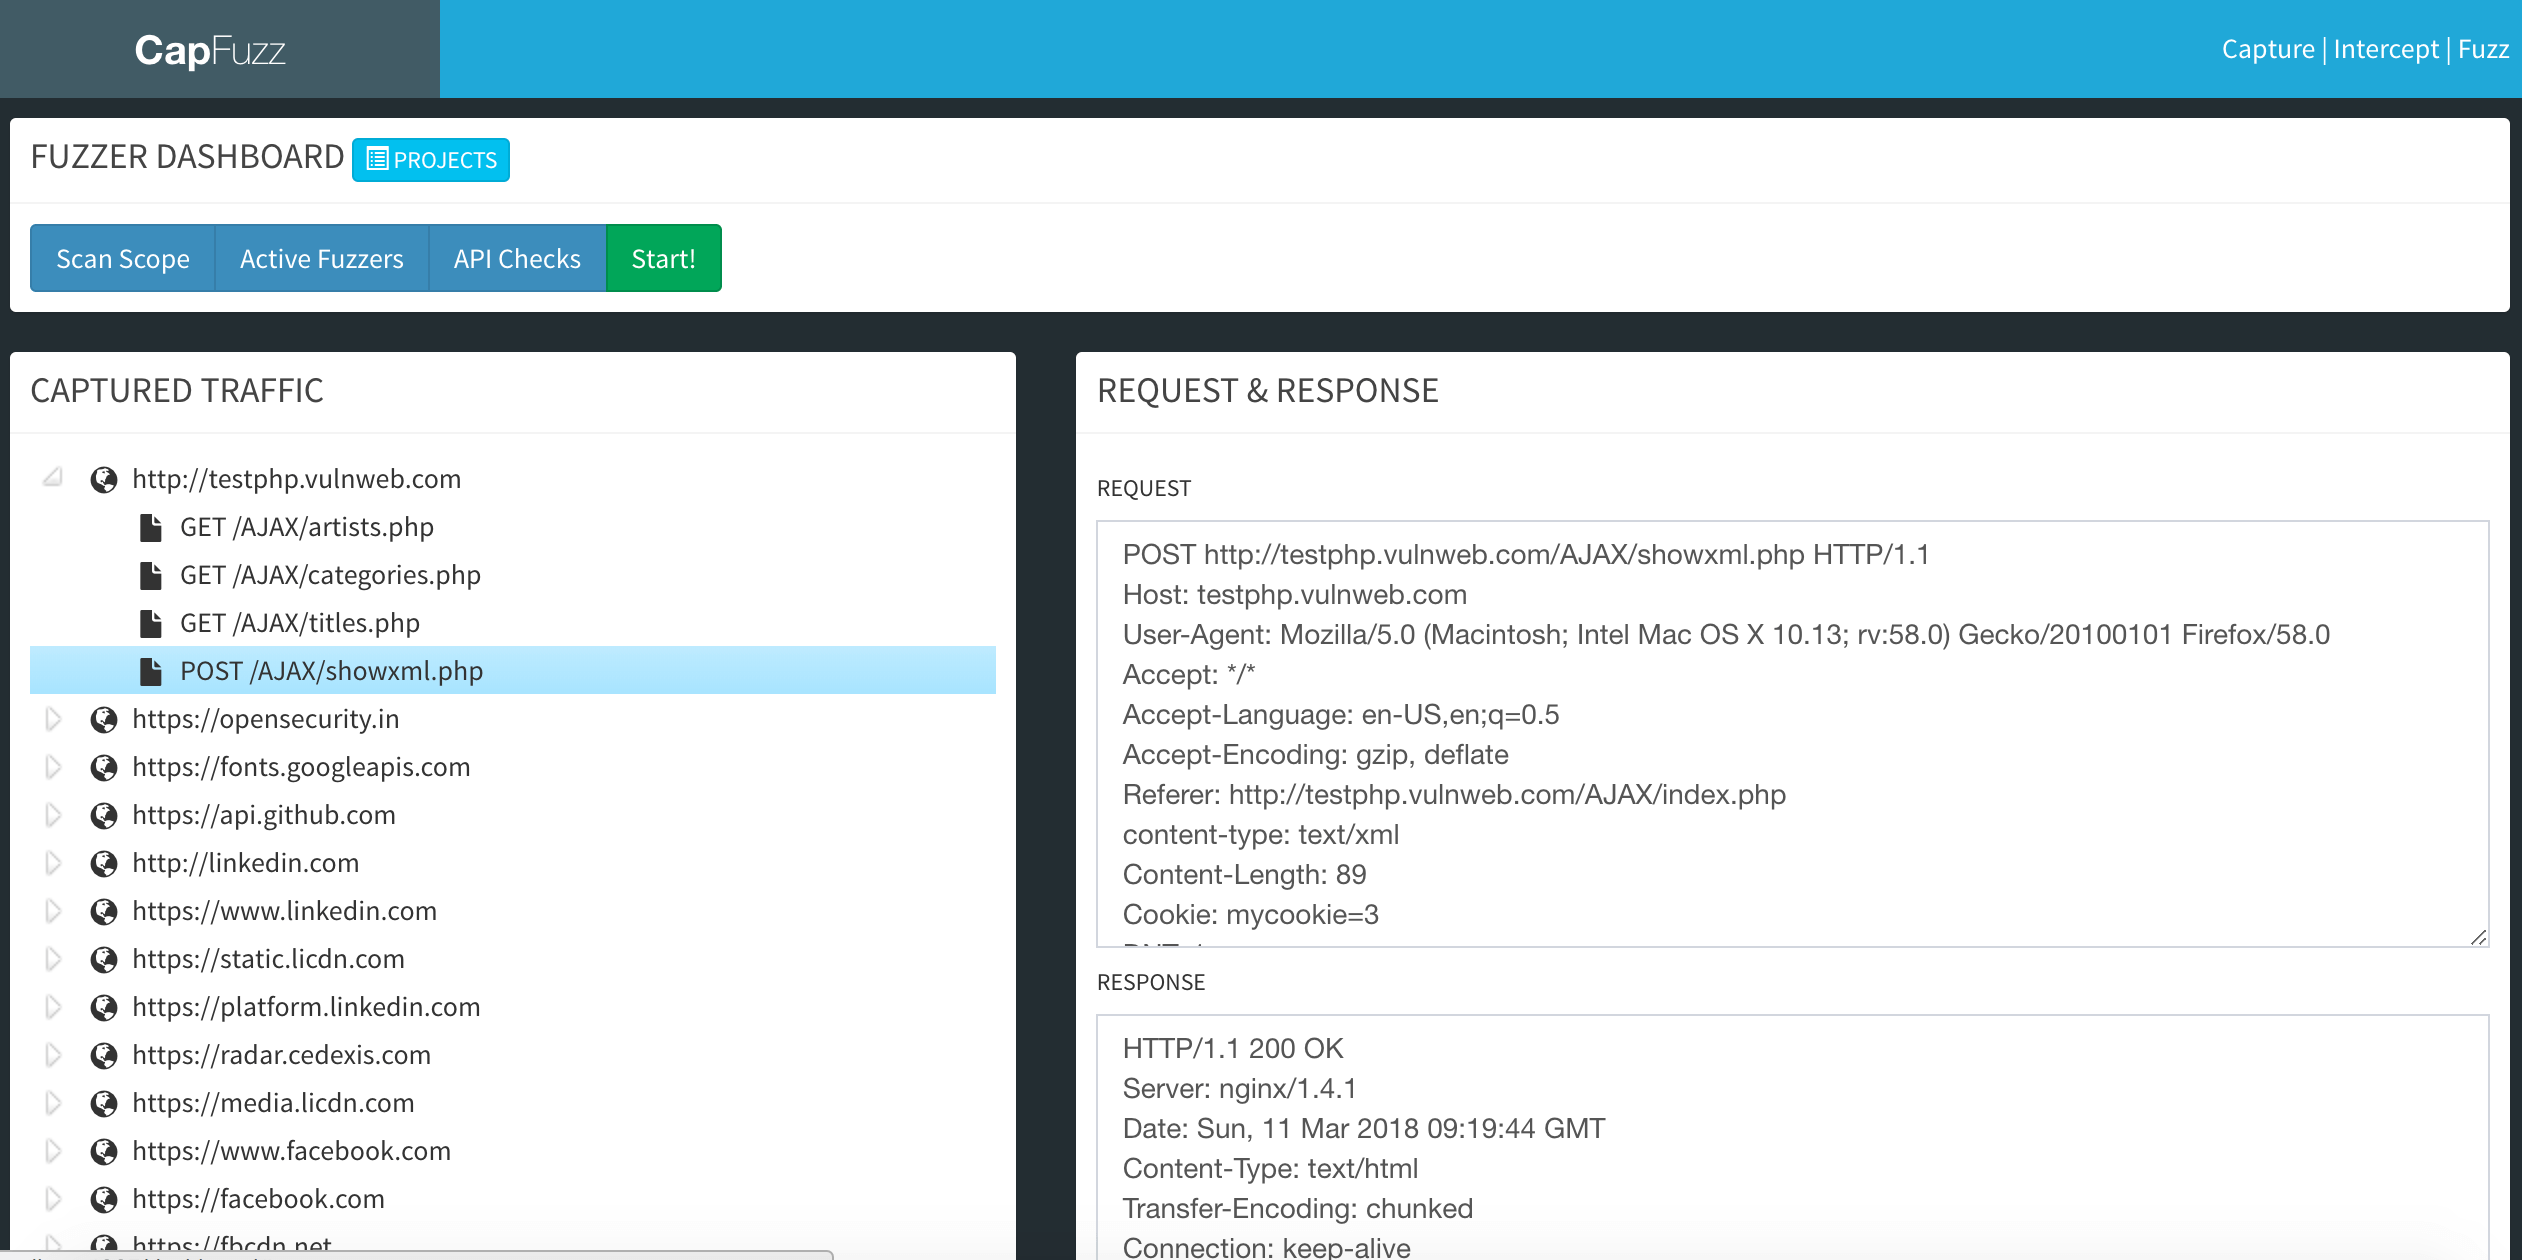Click the file icon for GET /AJAX/artists.php
2522x1260 pixels.
151,527
